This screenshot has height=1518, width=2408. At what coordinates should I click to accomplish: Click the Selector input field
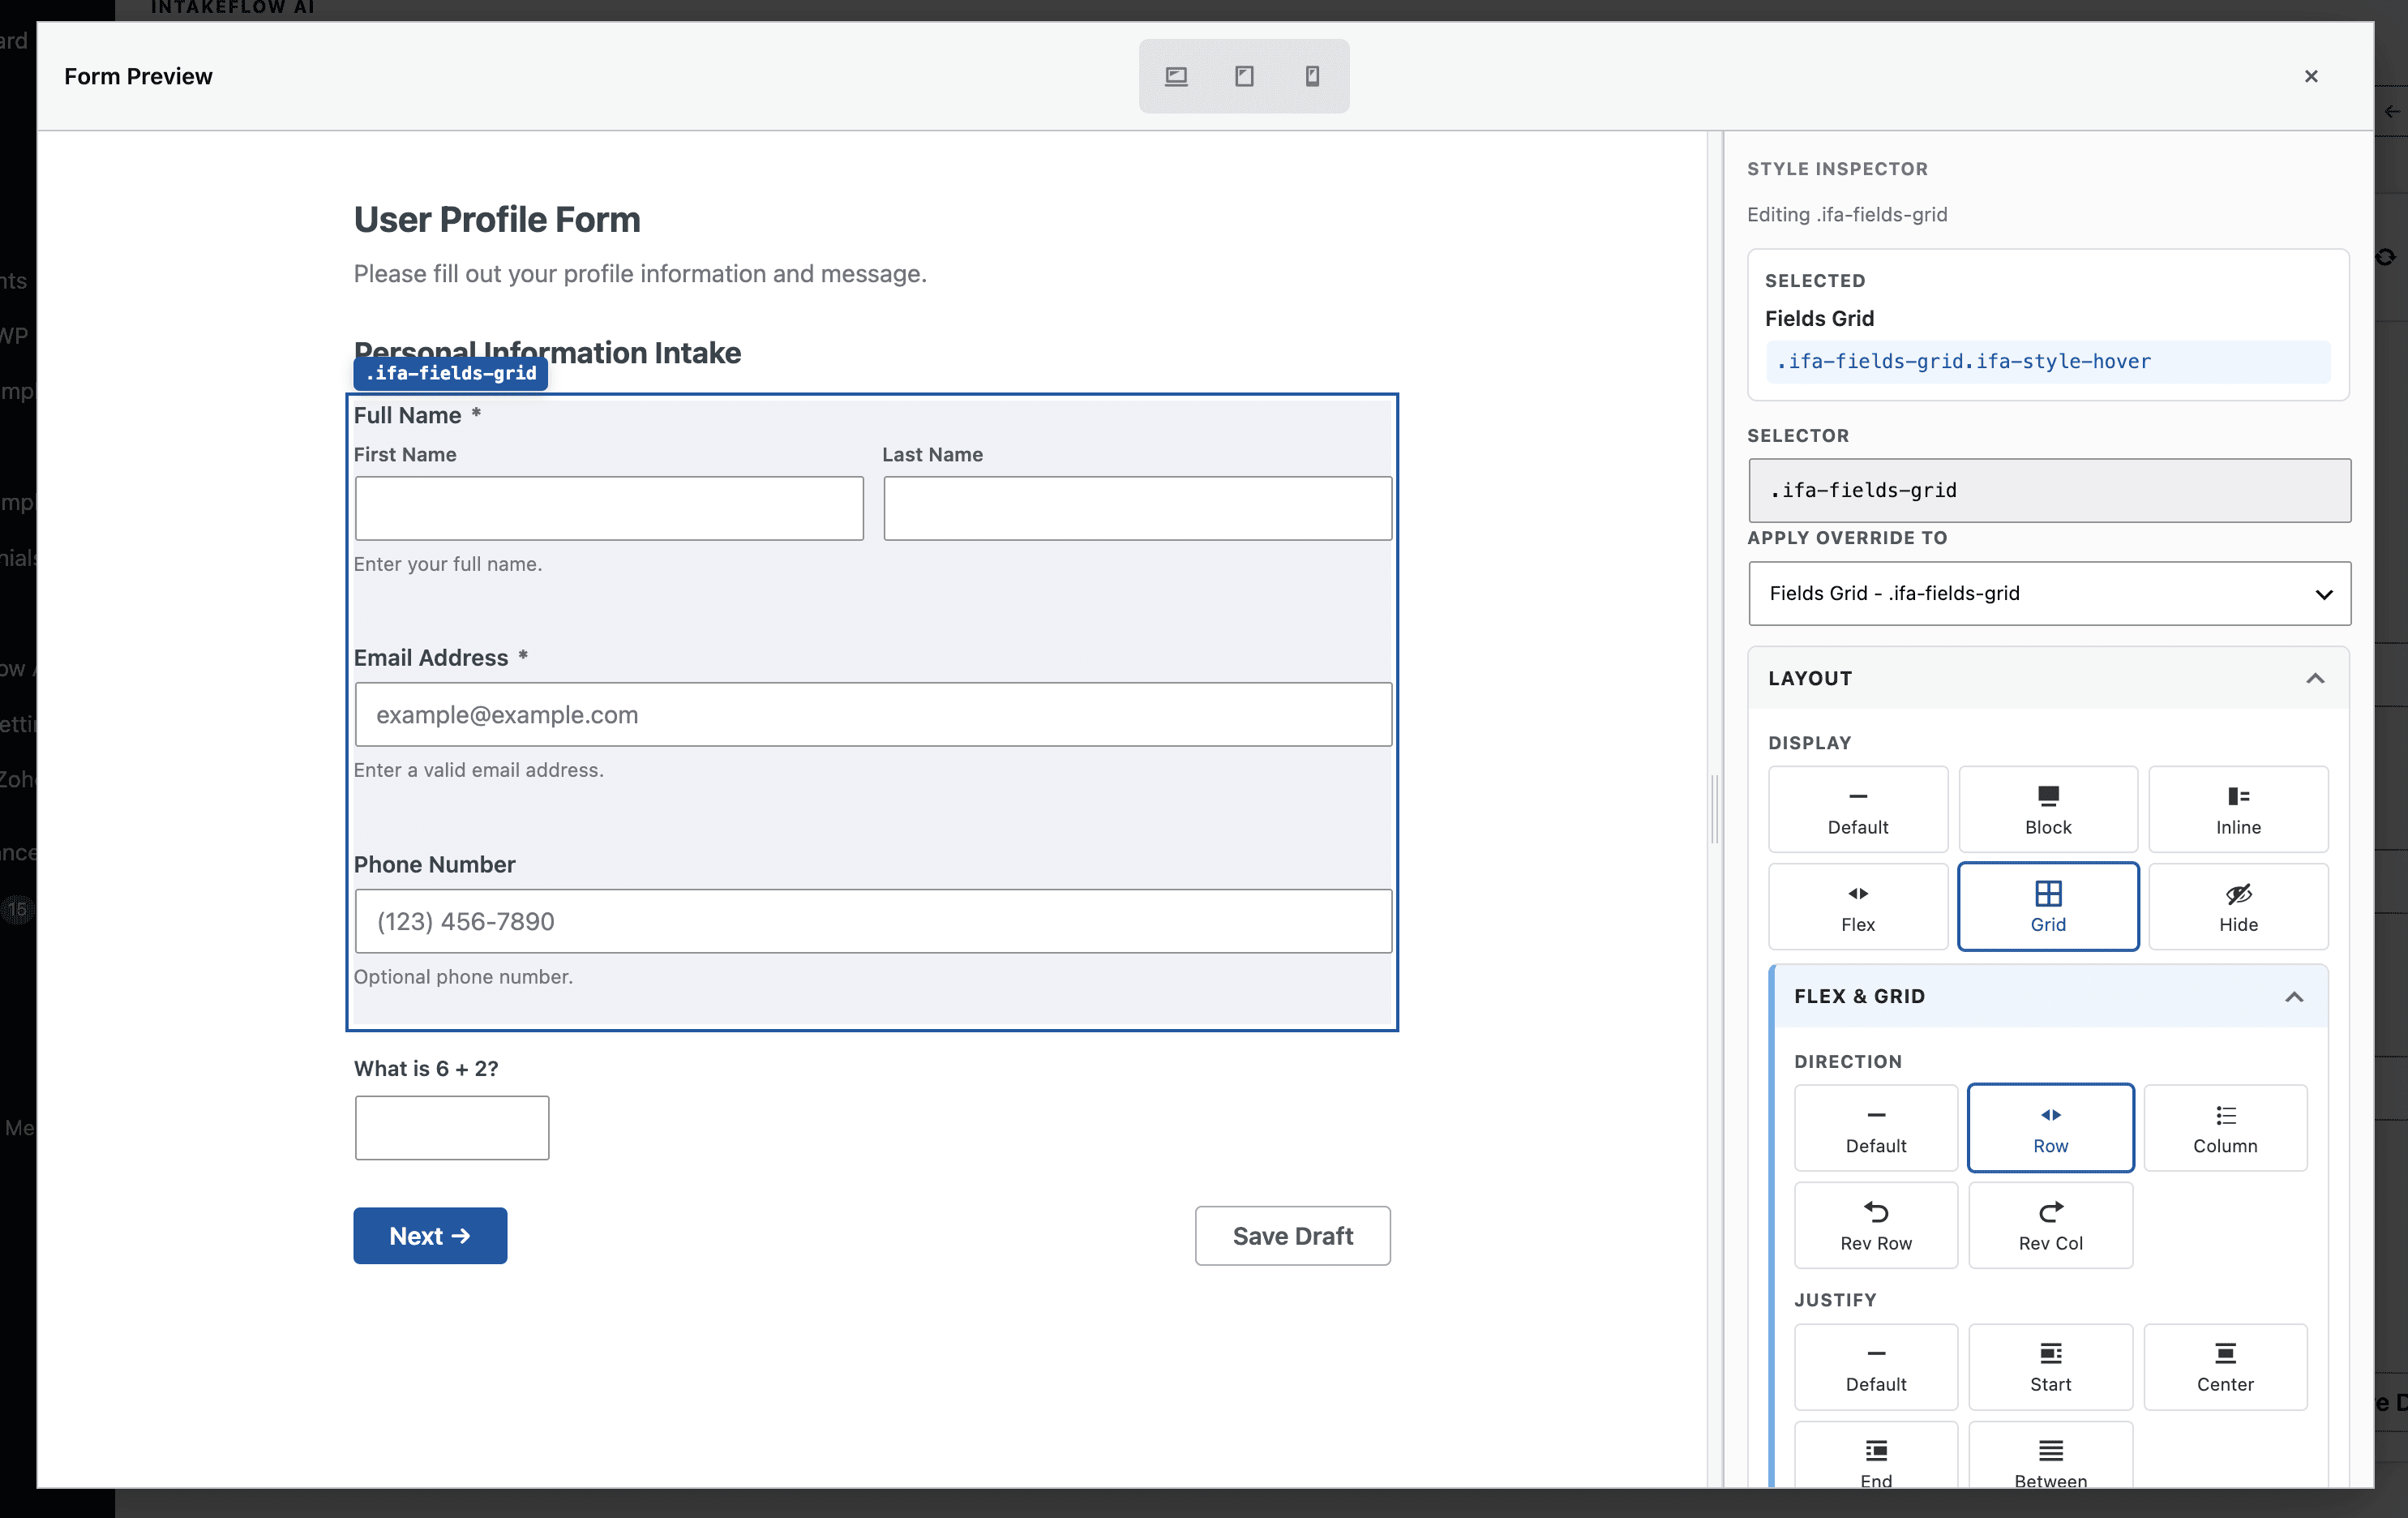coord(2049,490)
